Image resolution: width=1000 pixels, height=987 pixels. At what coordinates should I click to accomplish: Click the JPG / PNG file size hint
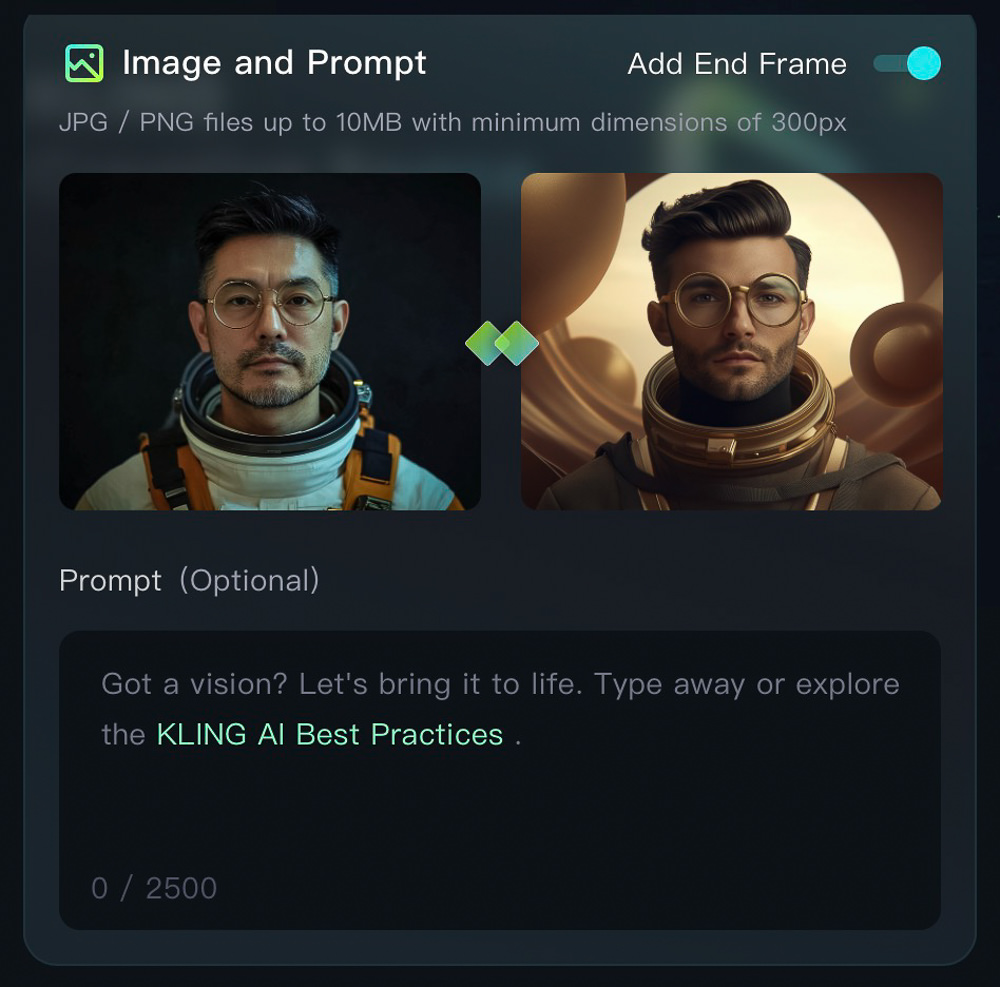pos(453,122)
